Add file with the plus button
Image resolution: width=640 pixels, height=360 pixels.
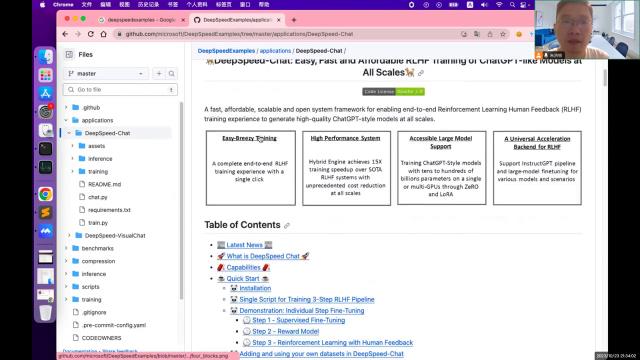click(159, 73)
